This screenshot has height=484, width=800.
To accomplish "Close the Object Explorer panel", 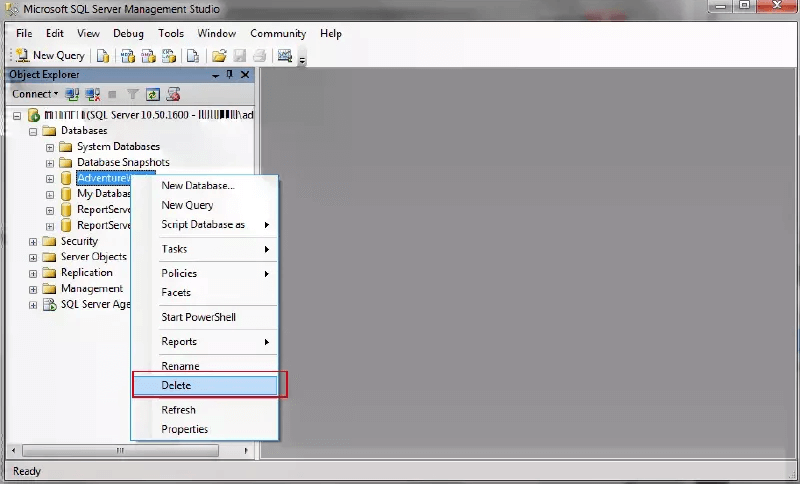I will coord(244,75).
